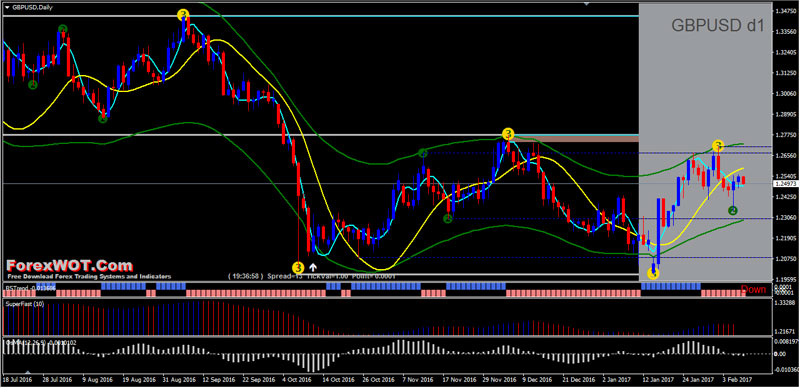Click the GBPUSD d1 symbol label

[717, 26]
